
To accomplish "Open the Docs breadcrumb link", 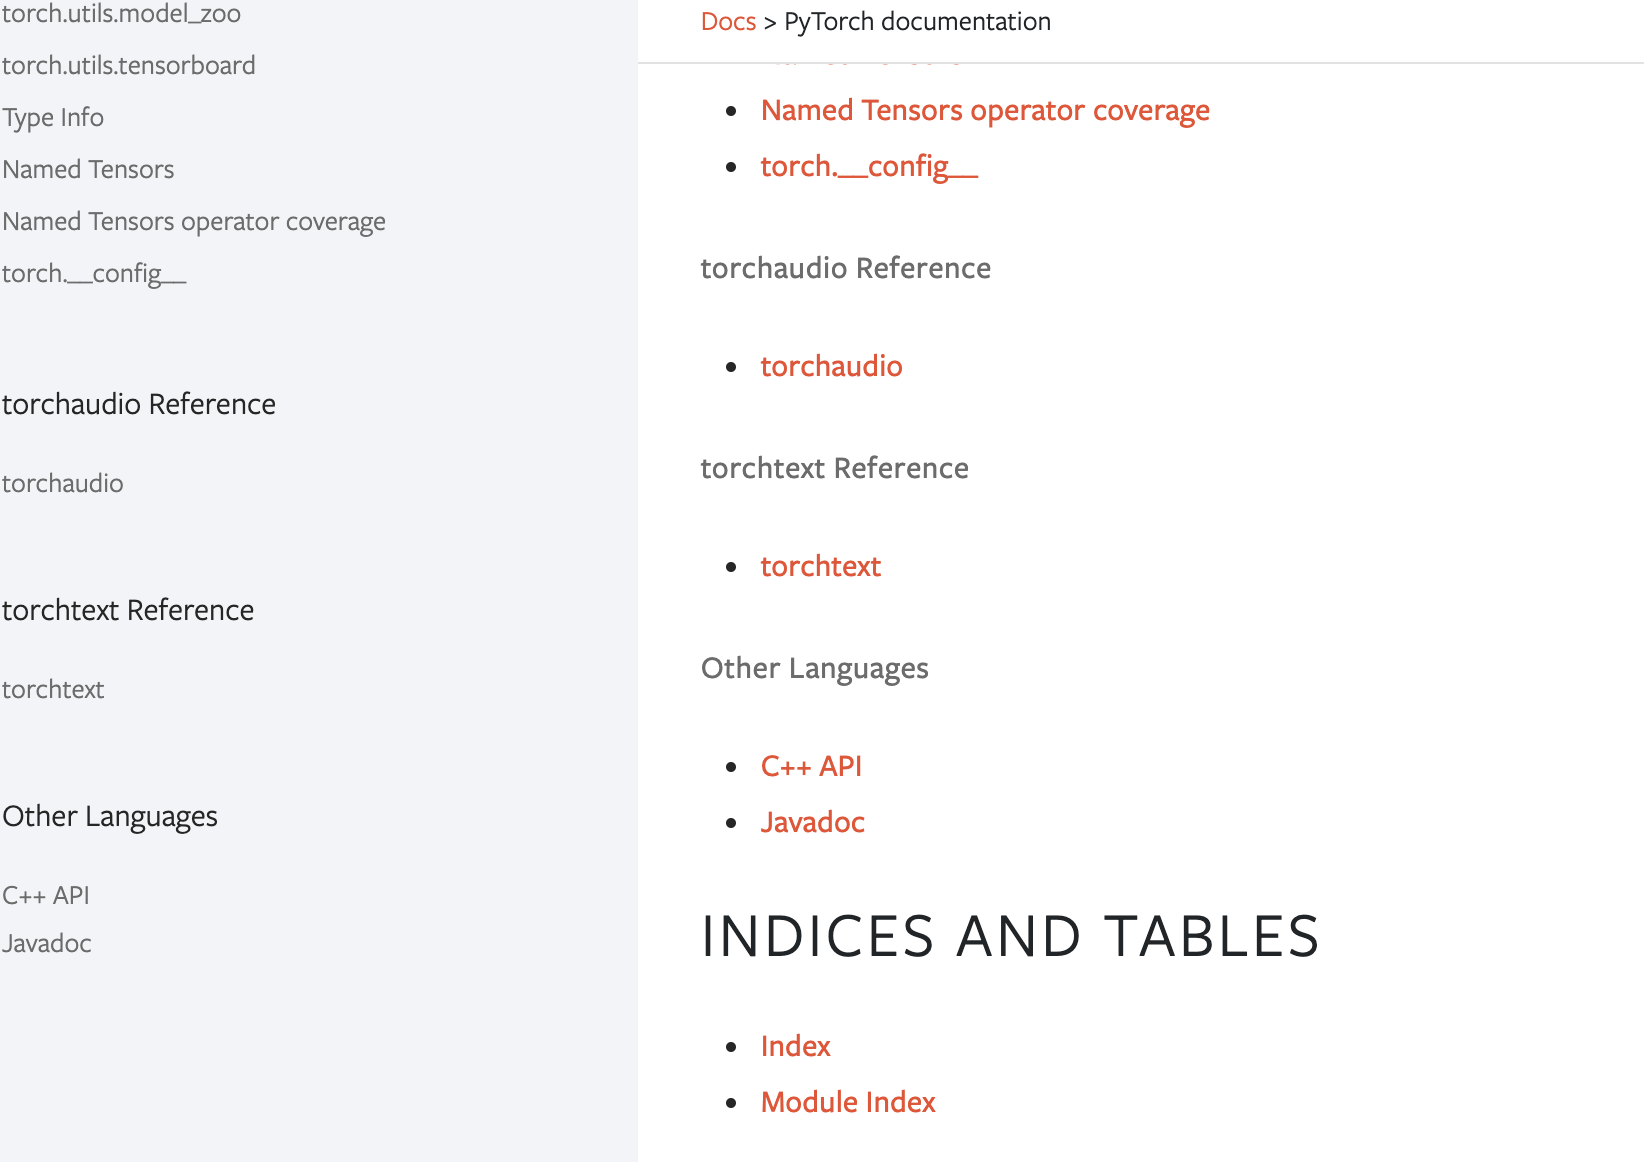I will 728,22.
